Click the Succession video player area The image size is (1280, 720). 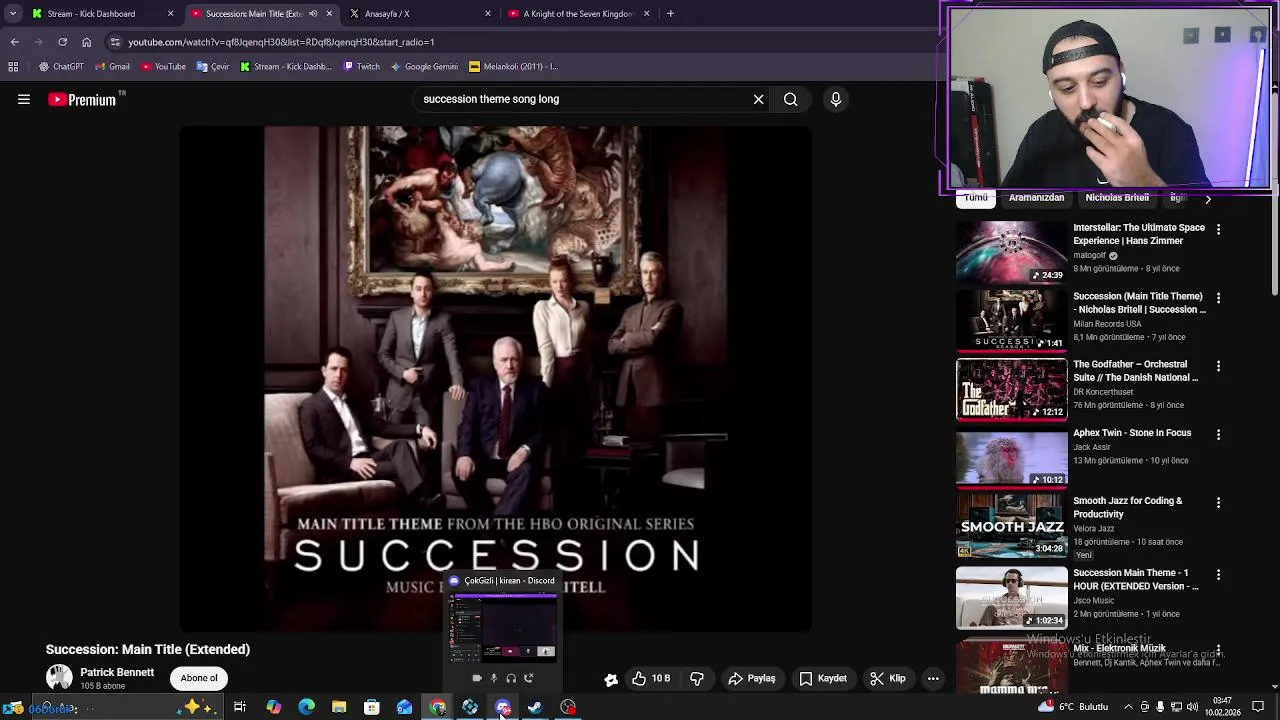point(496,378)
